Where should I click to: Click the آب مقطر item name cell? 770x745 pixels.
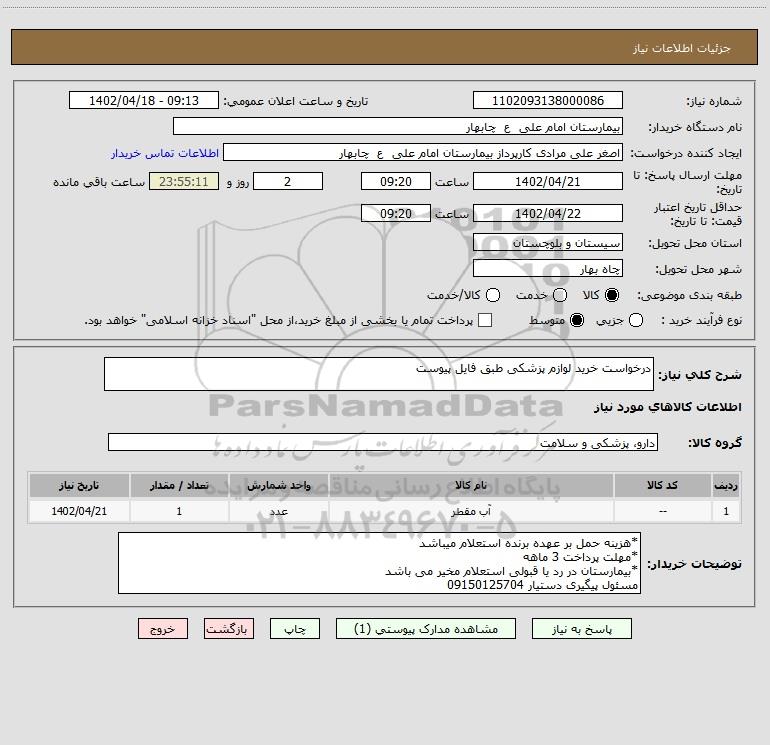click(470, 511)
